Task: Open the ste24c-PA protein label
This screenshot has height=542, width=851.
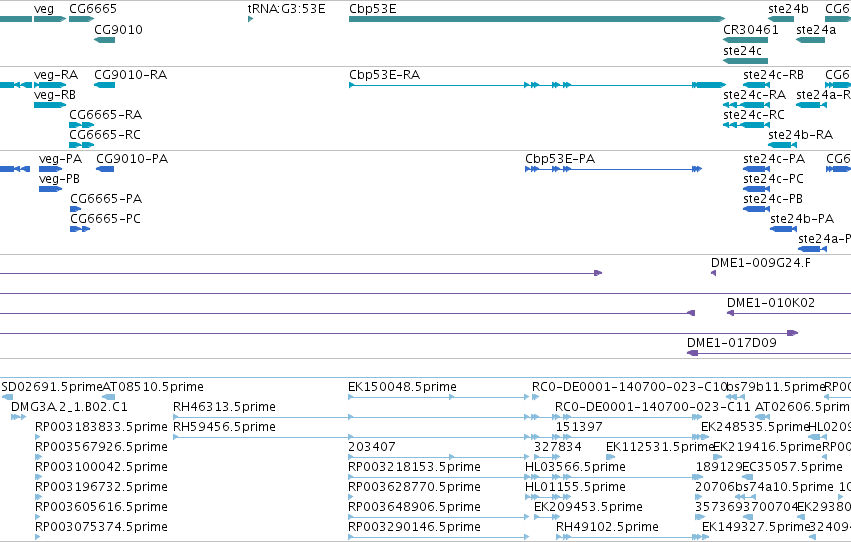Action: pyautogui.click(x=774, y=159)
